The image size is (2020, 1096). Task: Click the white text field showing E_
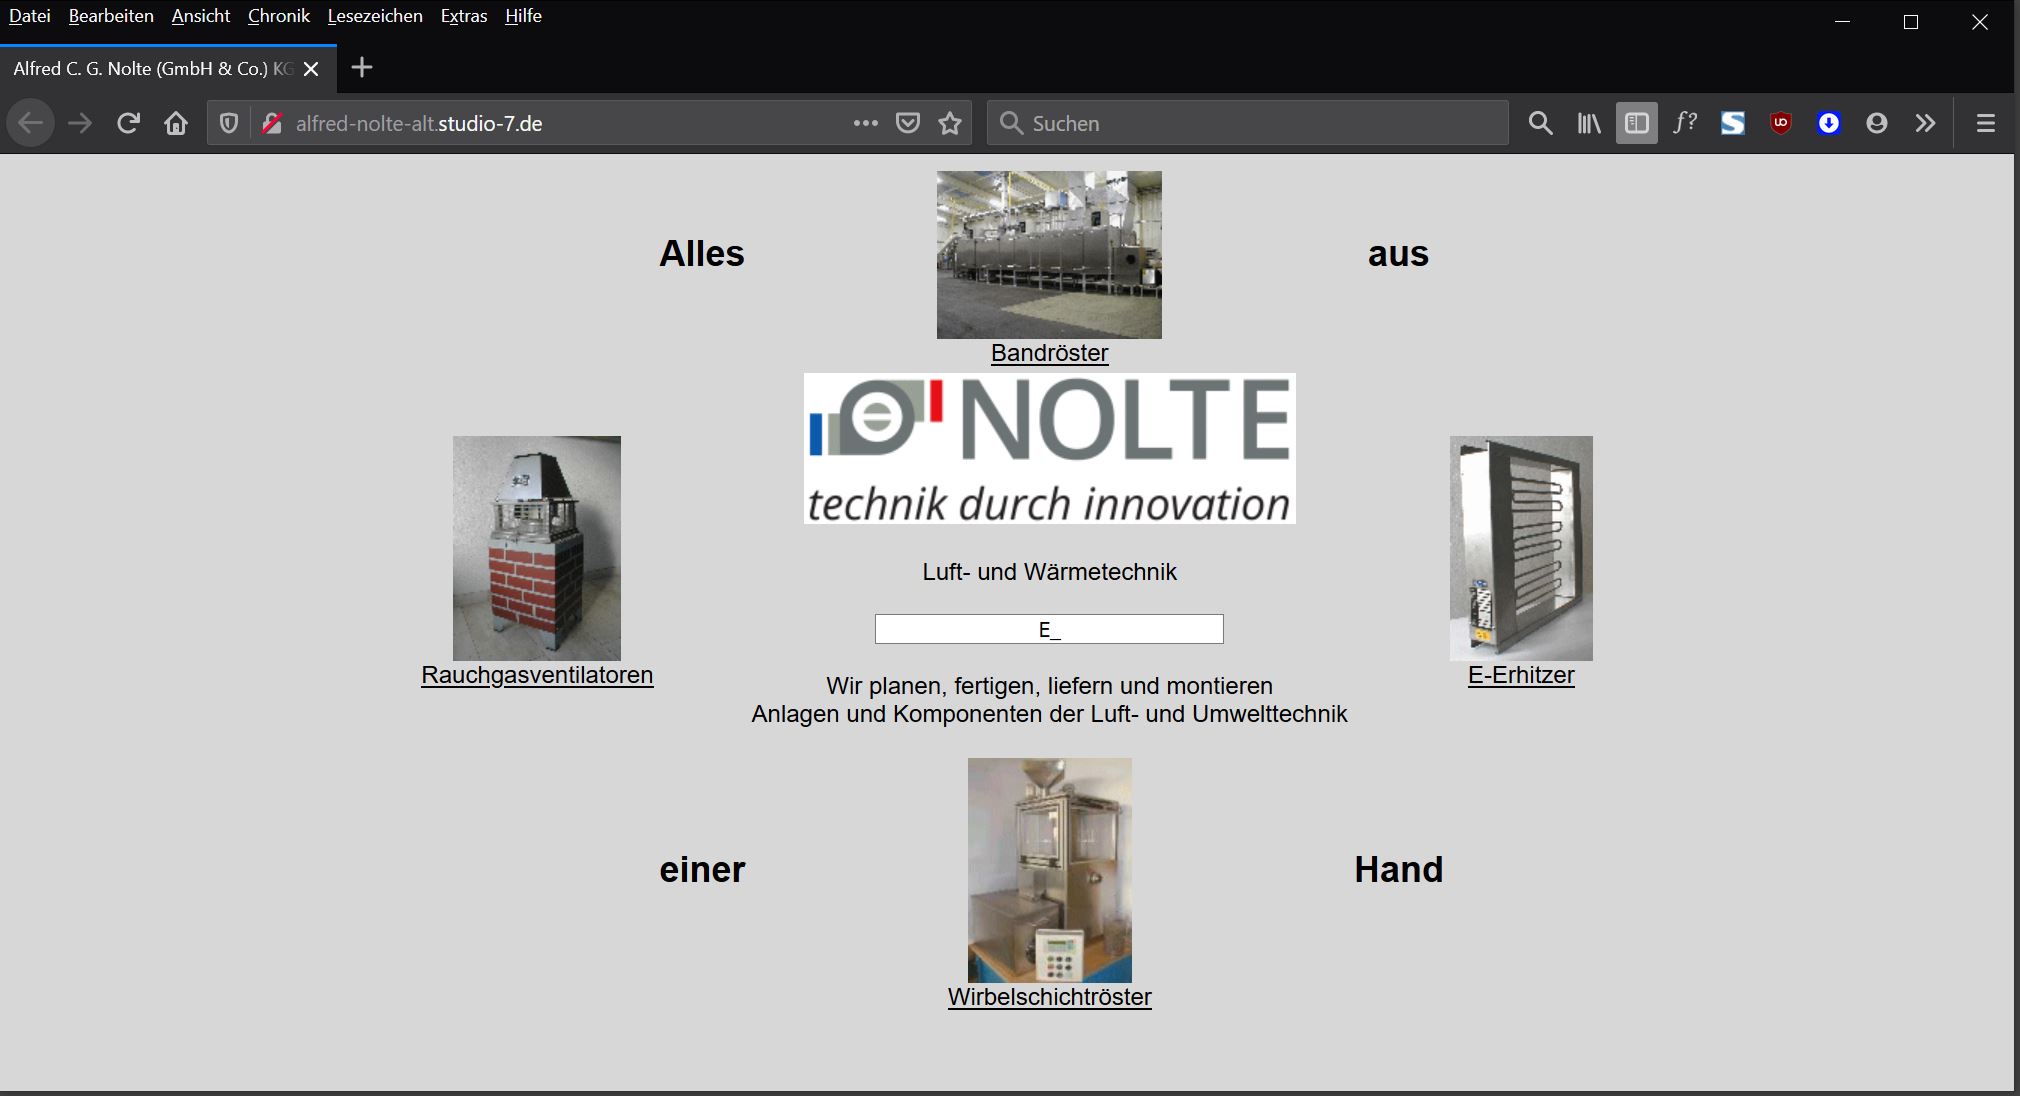click(x=1049, y=629)
